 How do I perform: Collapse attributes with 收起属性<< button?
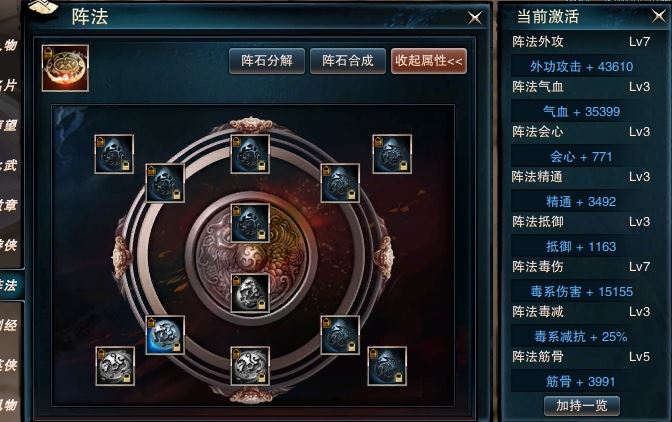tap(429, 61)
